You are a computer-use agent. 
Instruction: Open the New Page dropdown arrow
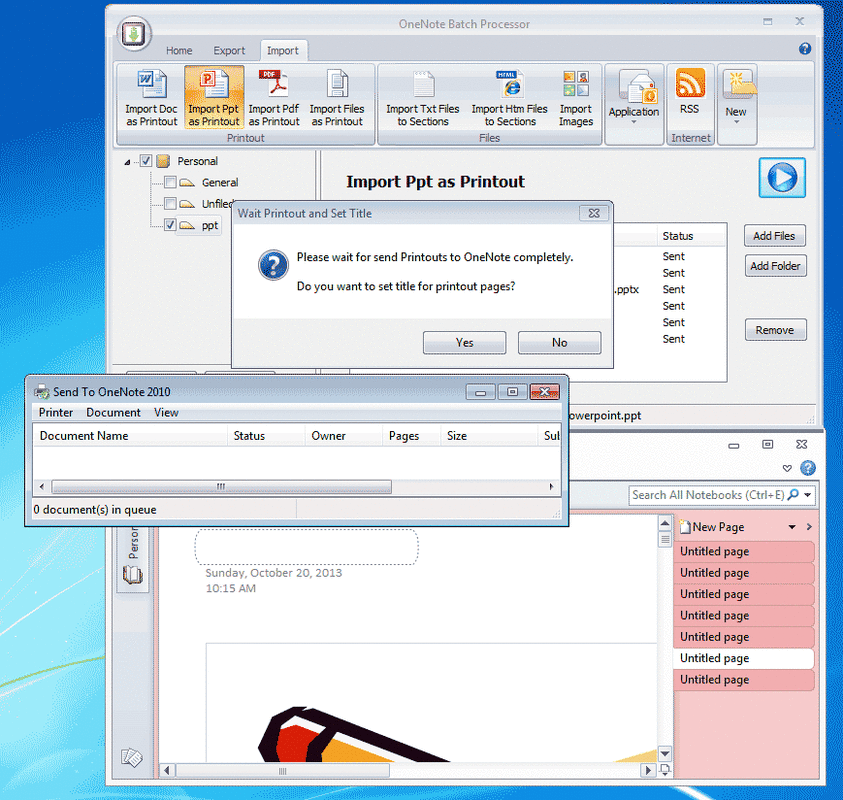coord(792,527)
